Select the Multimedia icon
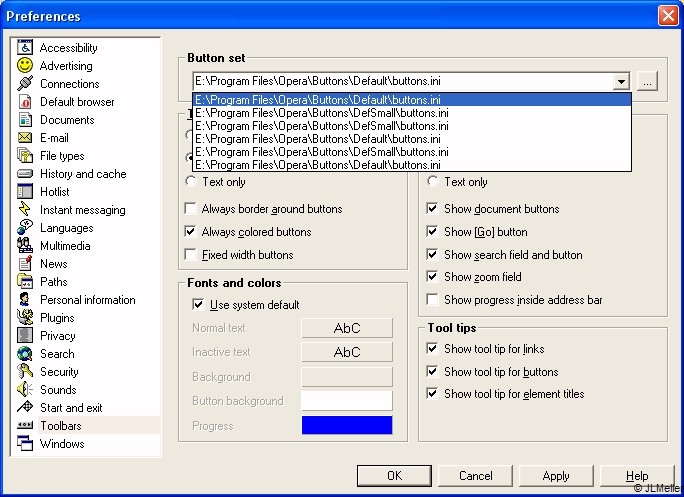The image size is (684, 497). 25,245
